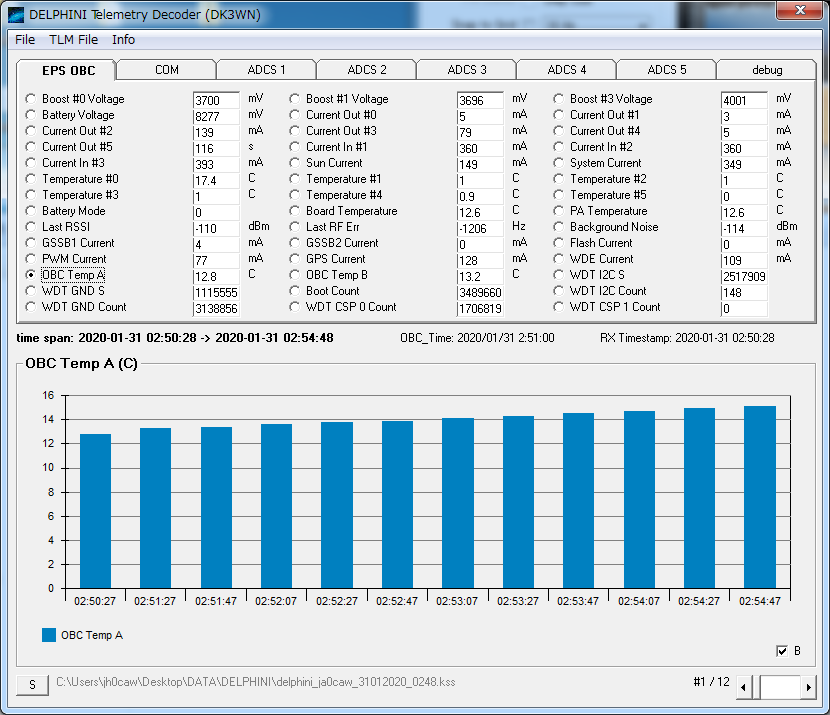Click the left arrow of frame scrollbar

click(x=744, y=687)
